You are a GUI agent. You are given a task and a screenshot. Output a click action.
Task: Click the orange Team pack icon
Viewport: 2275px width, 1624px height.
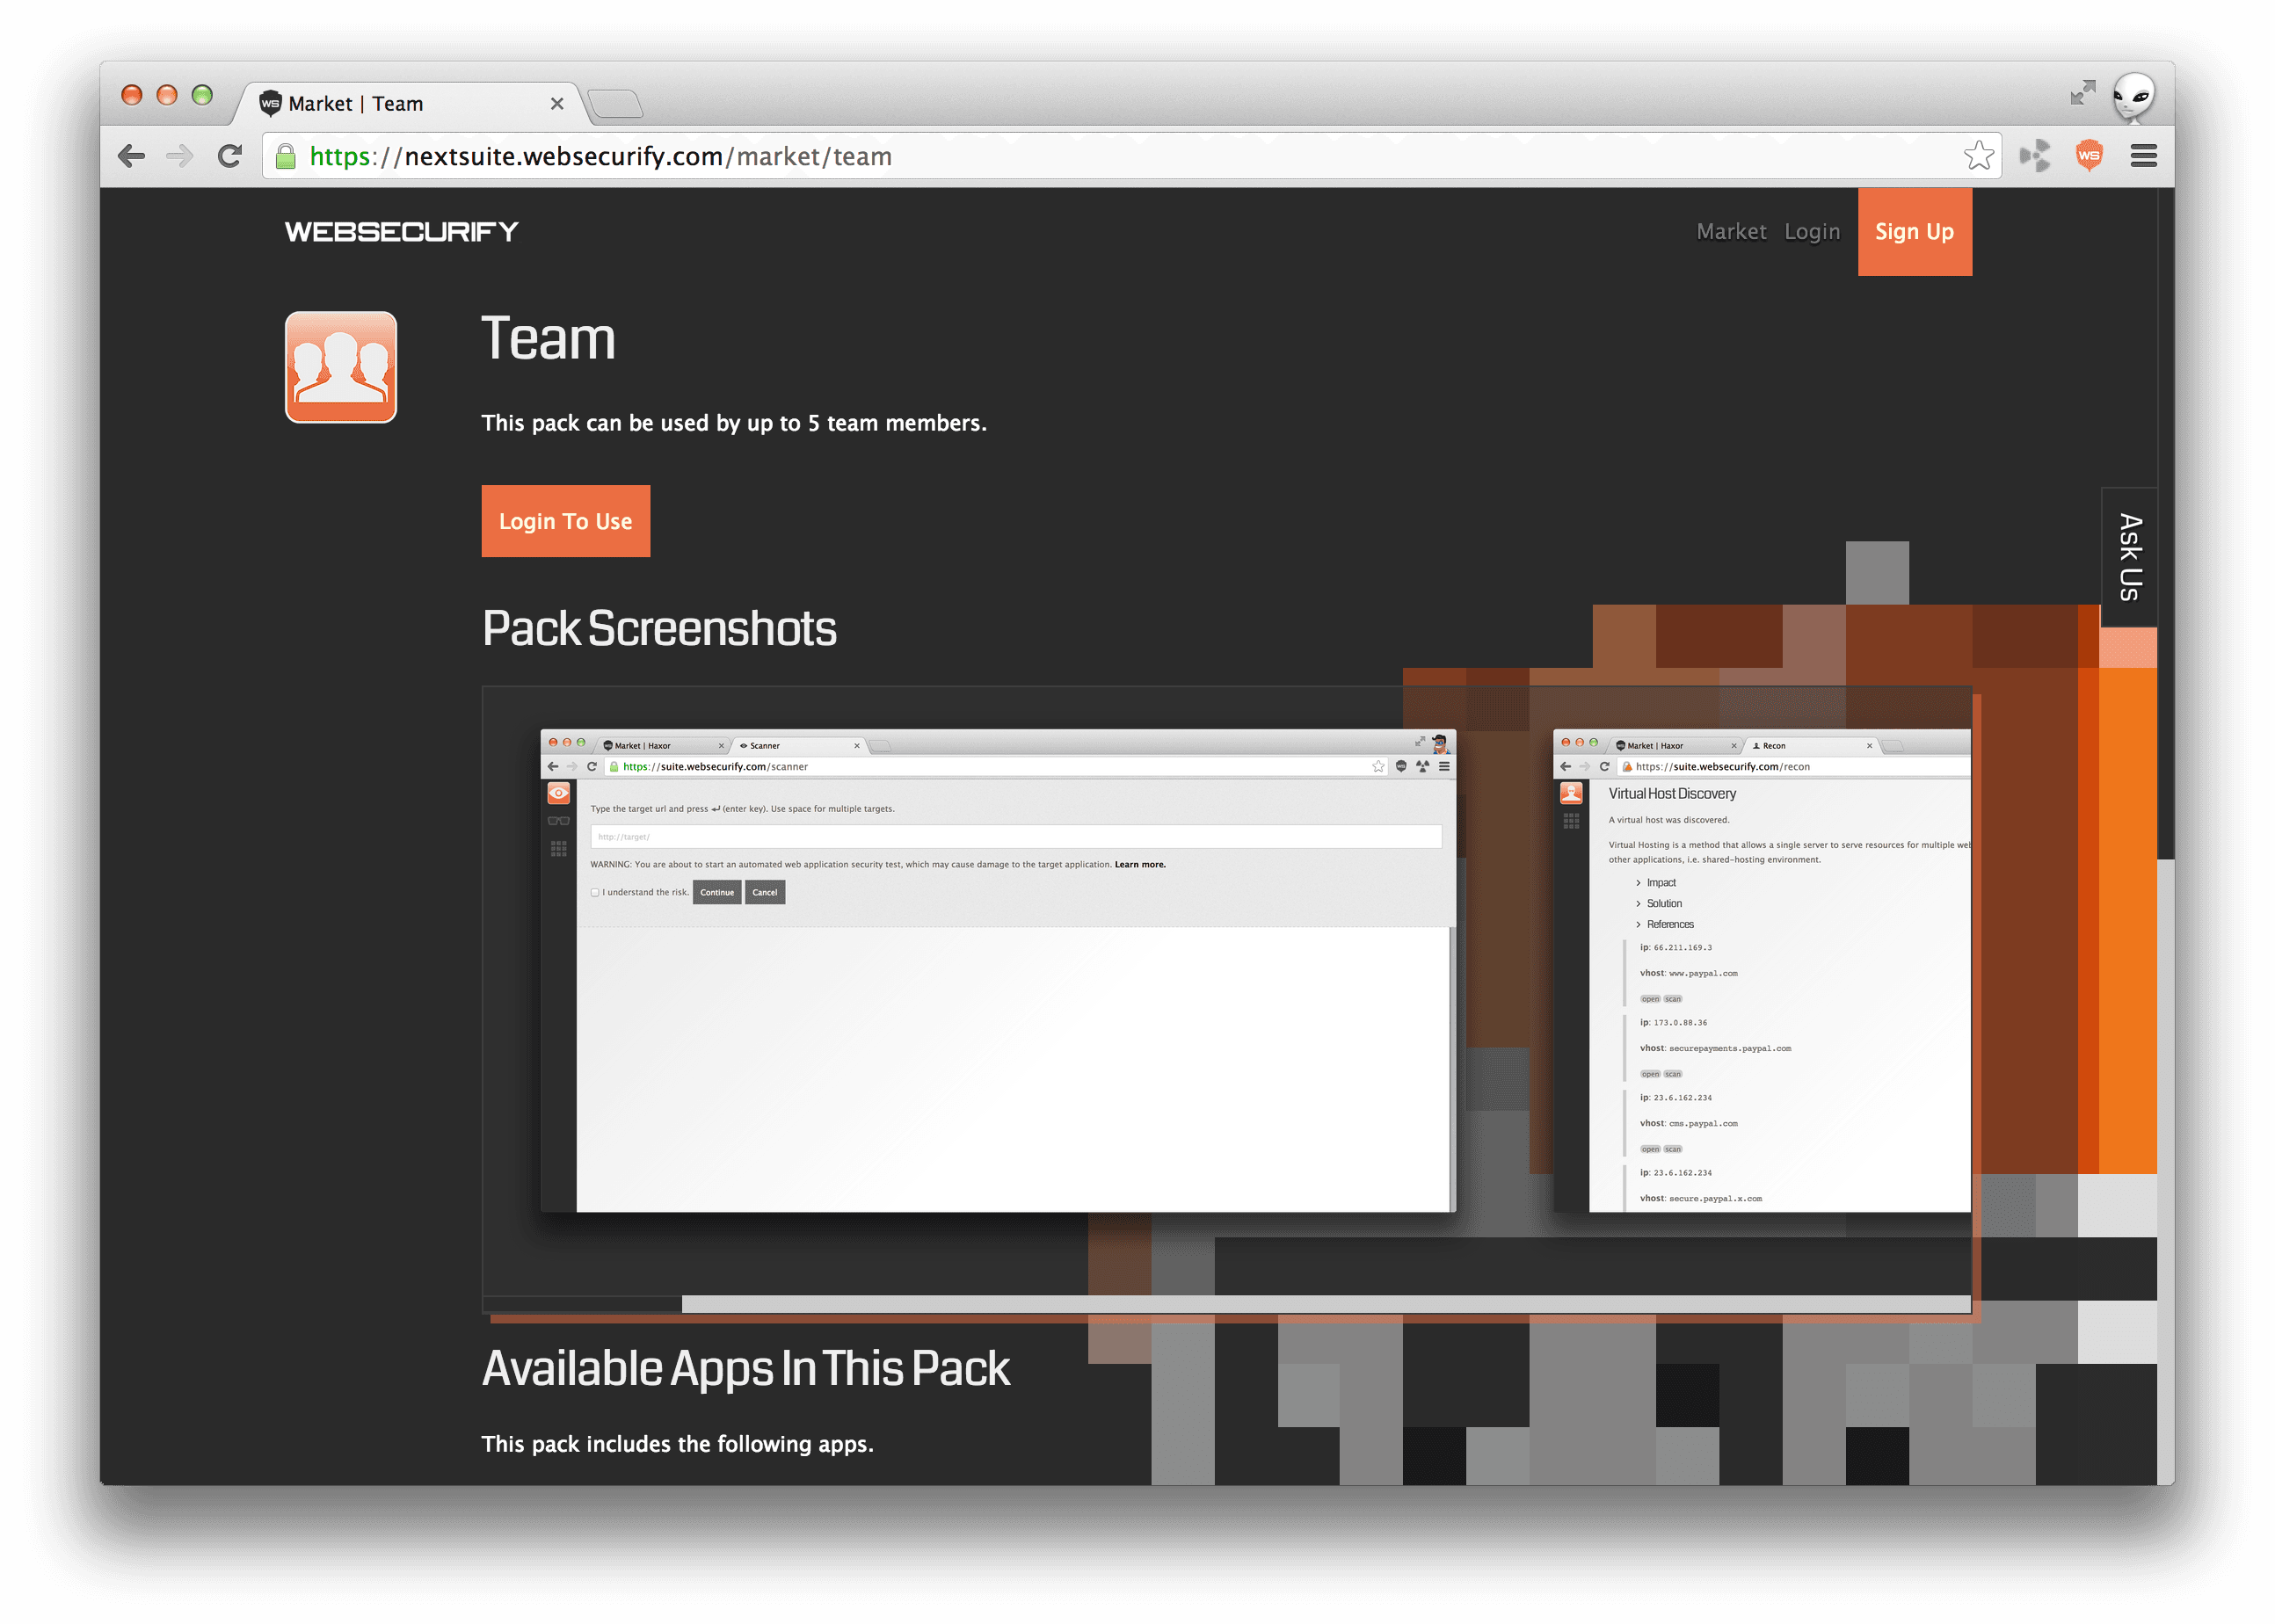pos(341,367)
